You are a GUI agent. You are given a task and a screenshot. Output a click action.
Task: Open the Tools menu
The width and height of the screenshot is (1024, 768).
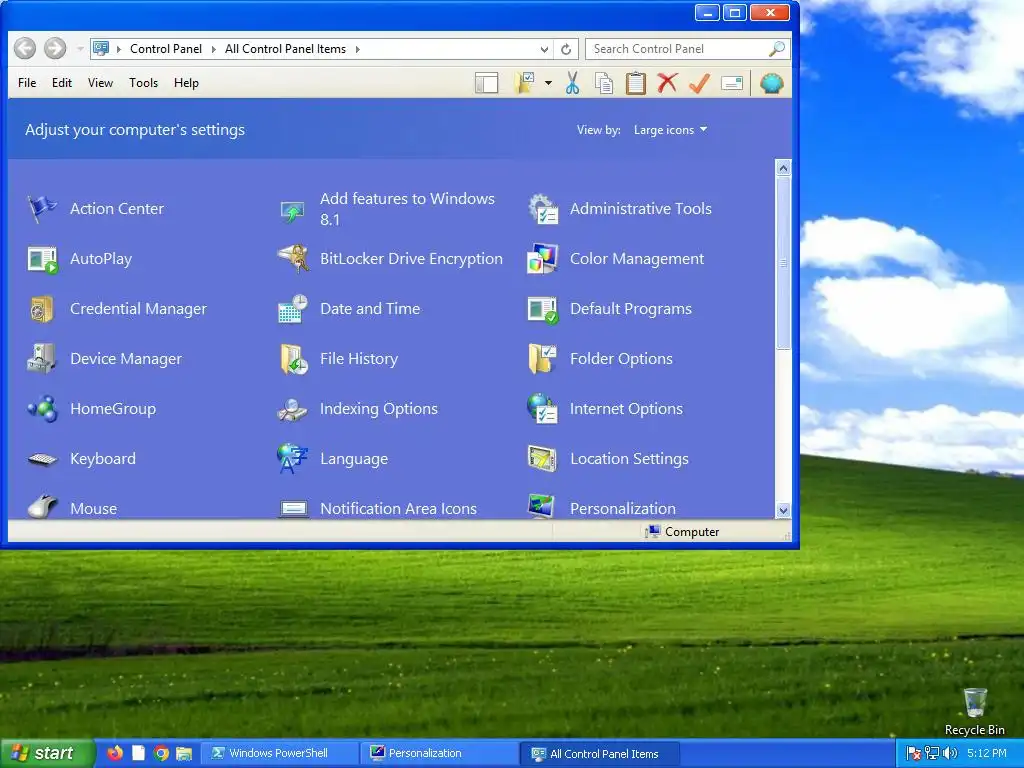coord(144,83)
